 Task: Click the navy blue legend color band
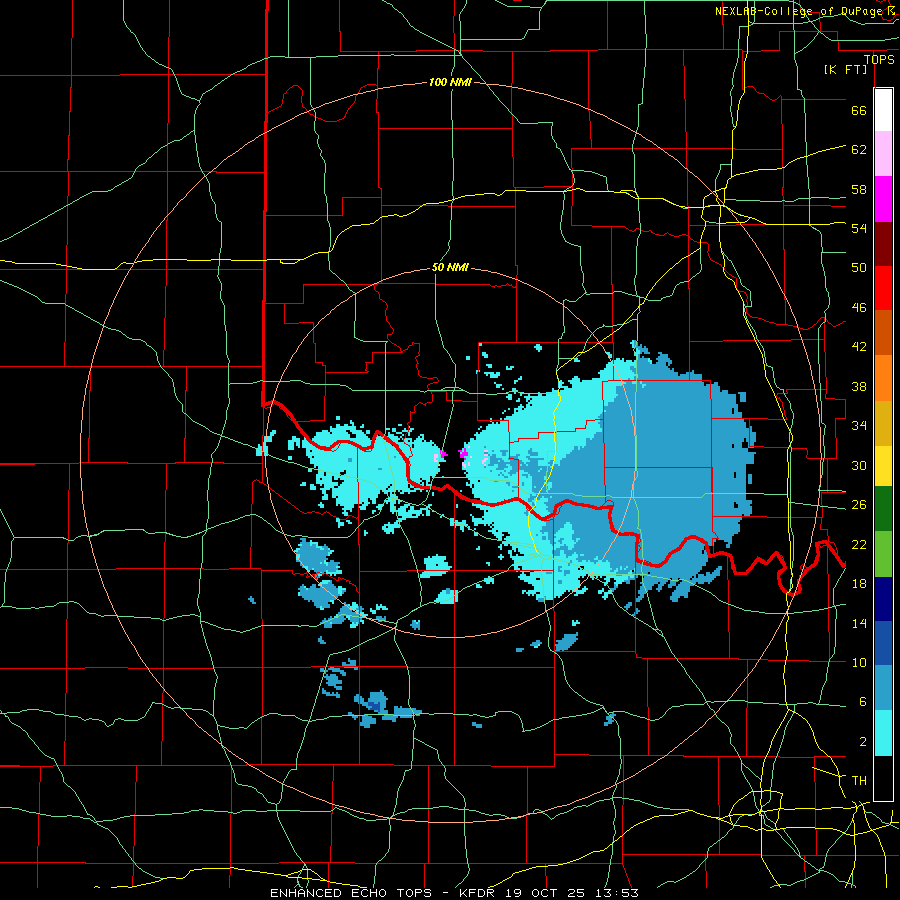[883, 599]
